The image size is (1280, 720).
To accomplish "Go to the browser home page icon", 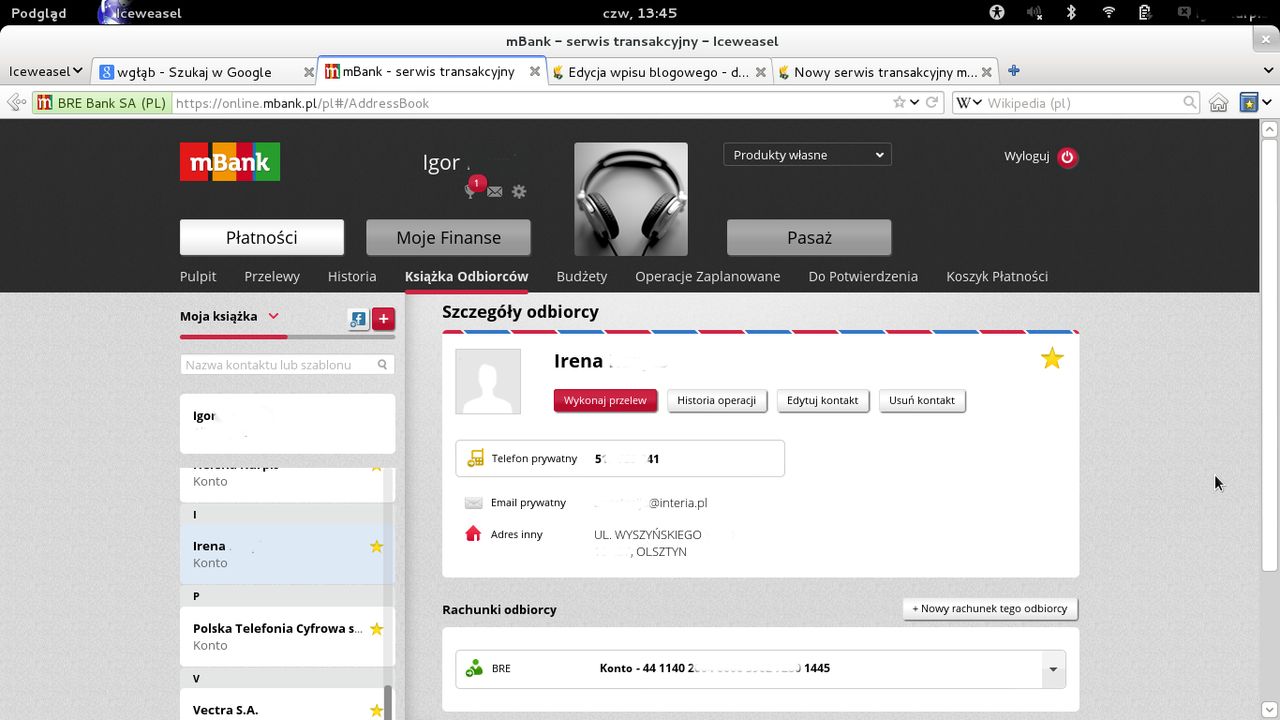I will (1218, 103).
